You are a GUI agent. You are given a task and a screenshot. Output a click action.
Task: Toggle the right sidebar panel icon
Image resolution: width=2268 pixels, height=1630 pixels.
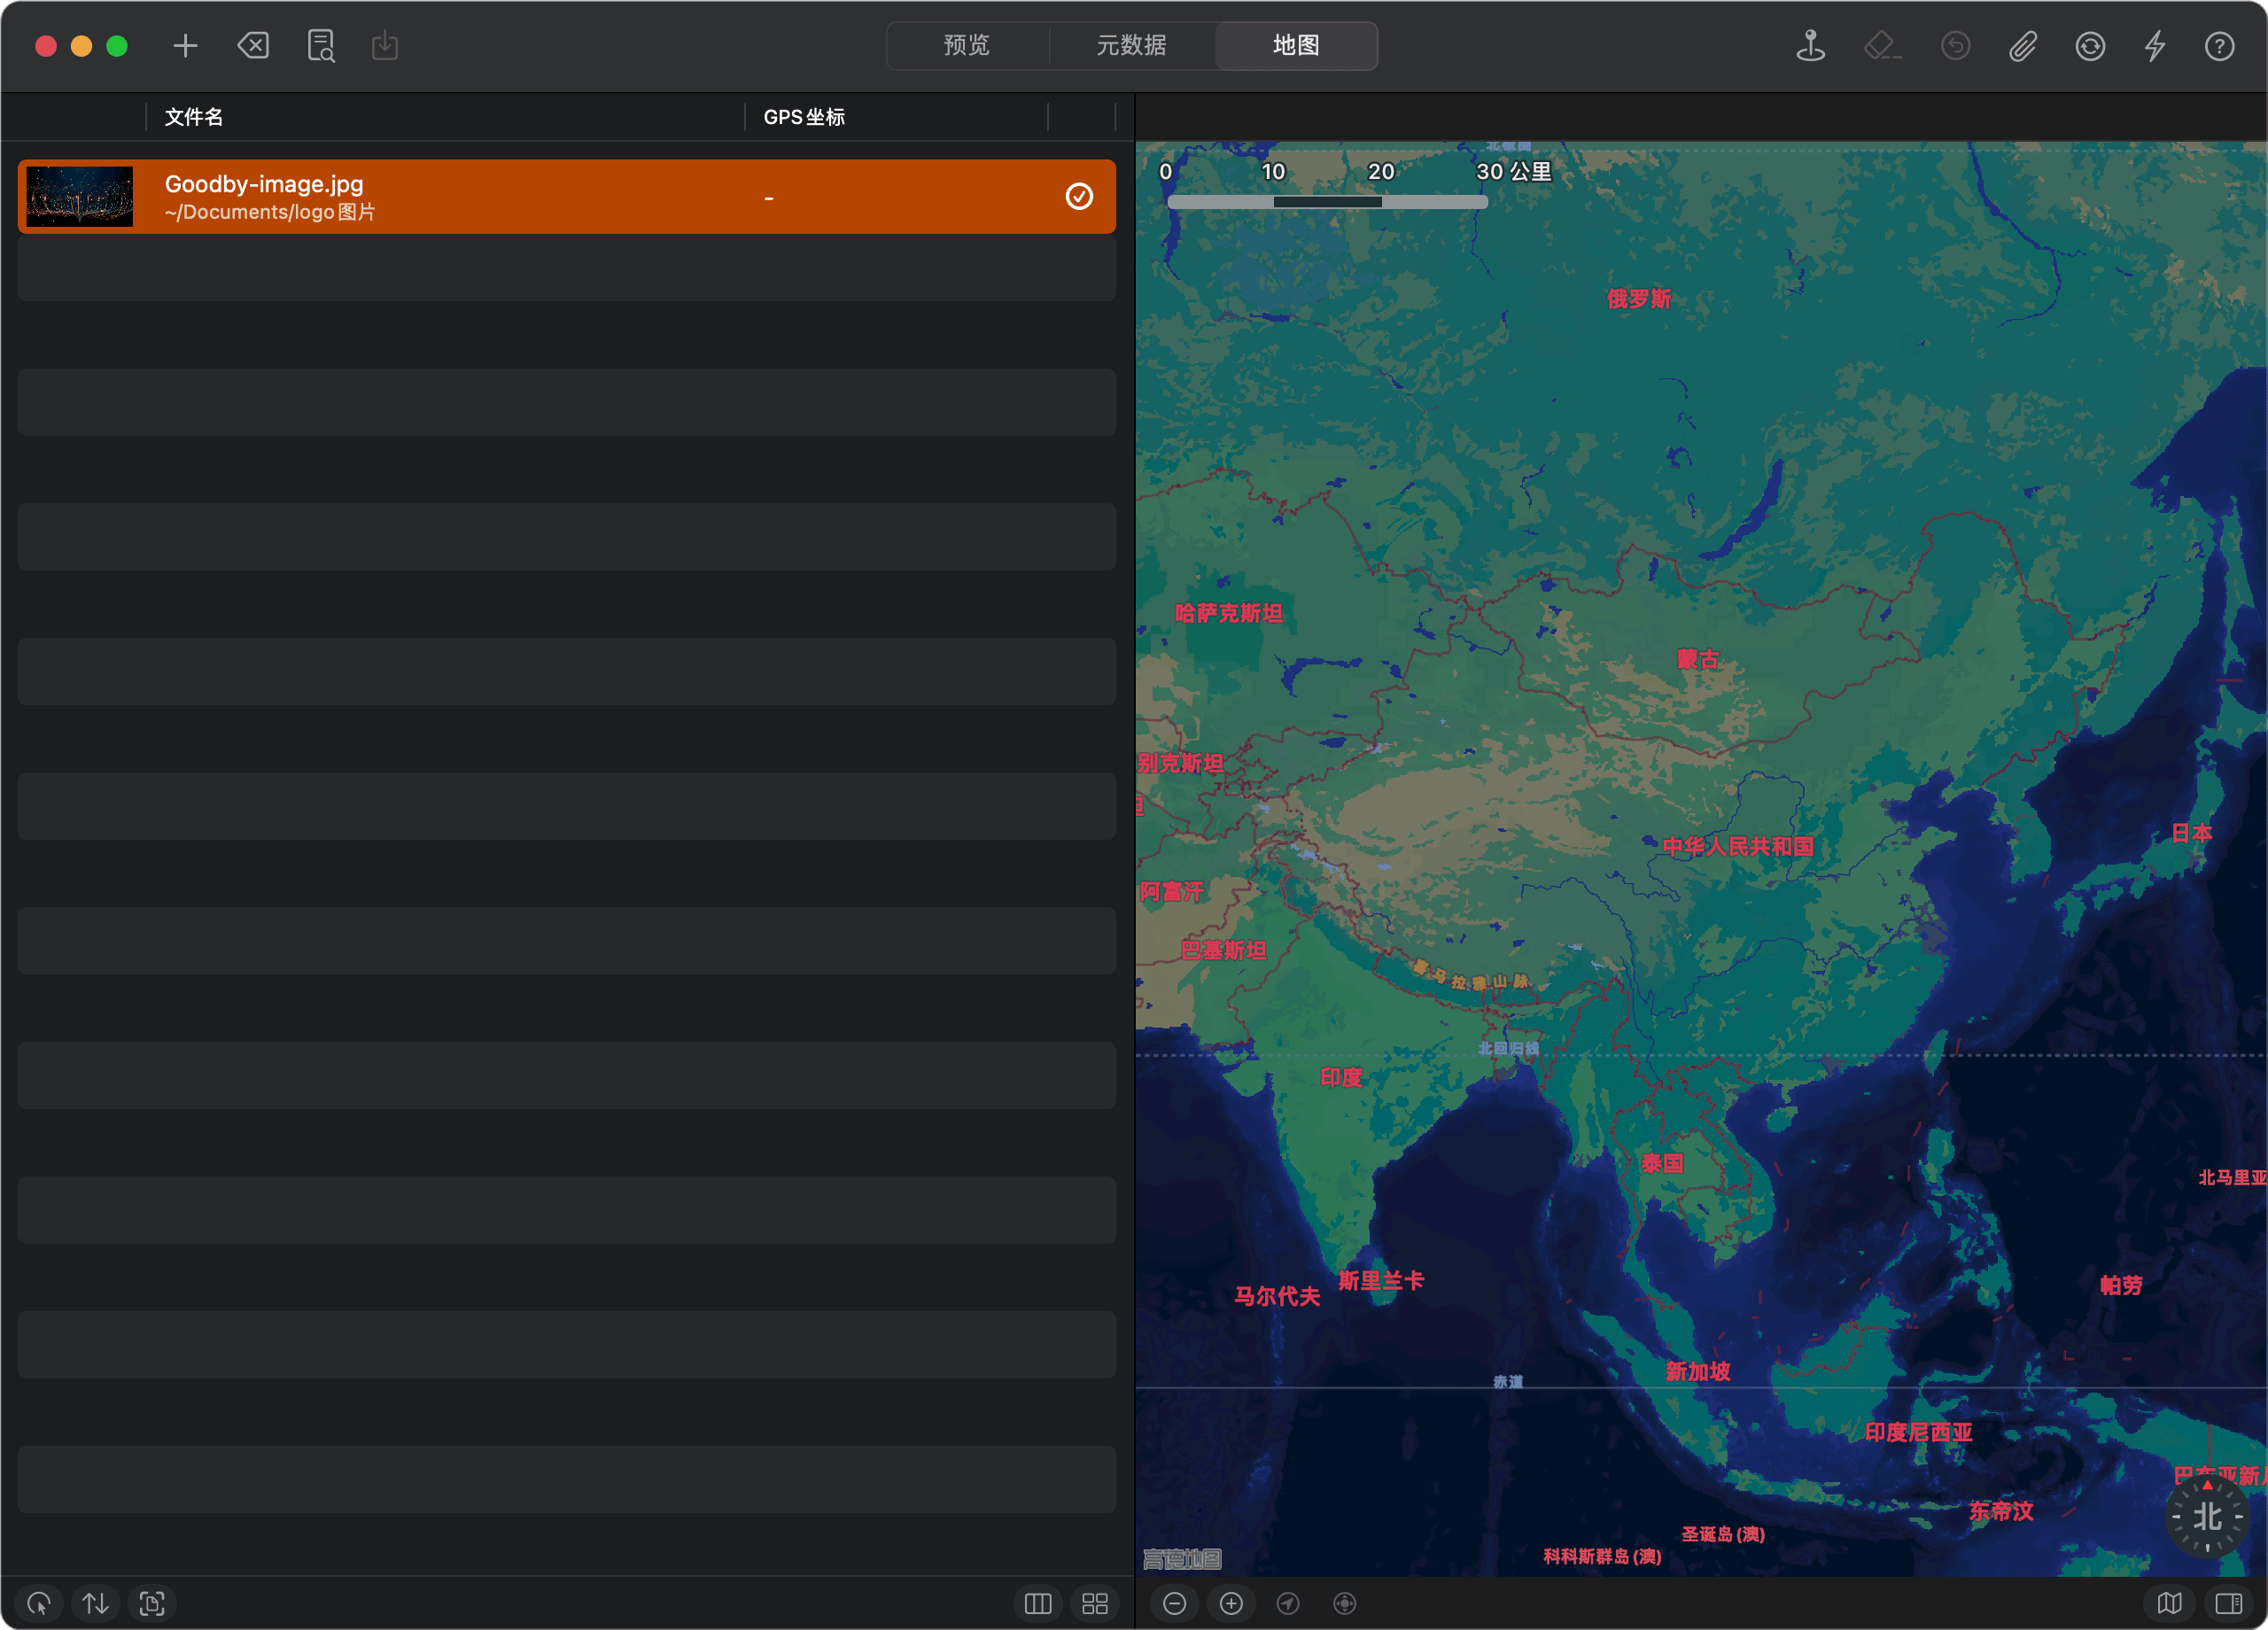coord(2229,1603)
